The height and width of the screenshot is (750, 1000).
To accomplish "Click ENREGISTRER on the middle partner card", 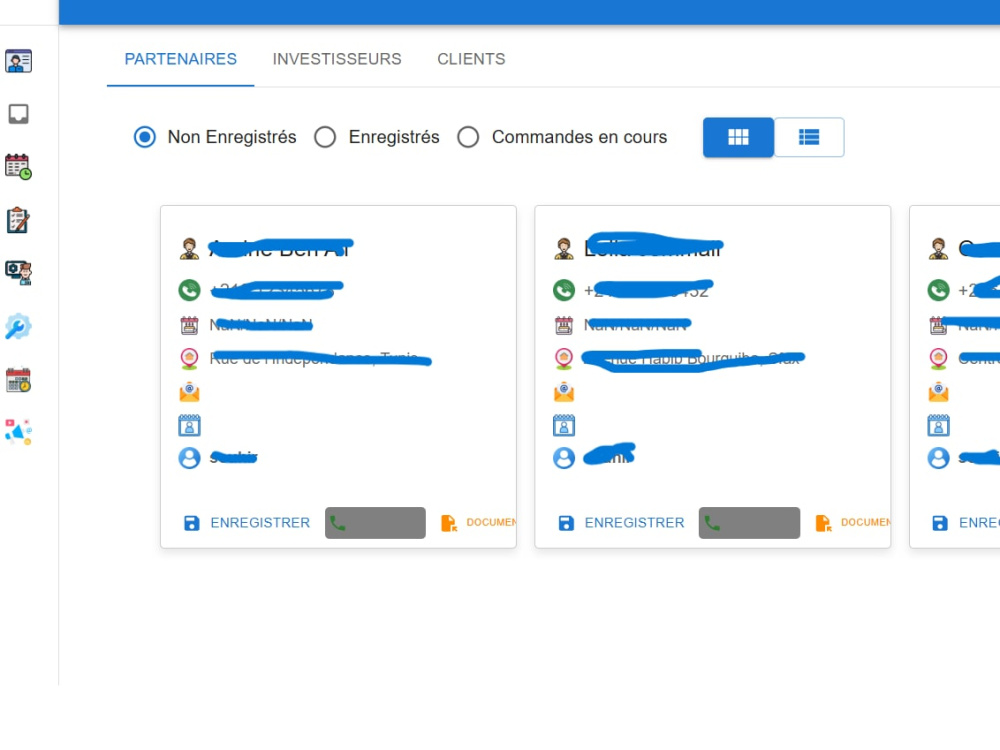I will [x=621, y=523].
